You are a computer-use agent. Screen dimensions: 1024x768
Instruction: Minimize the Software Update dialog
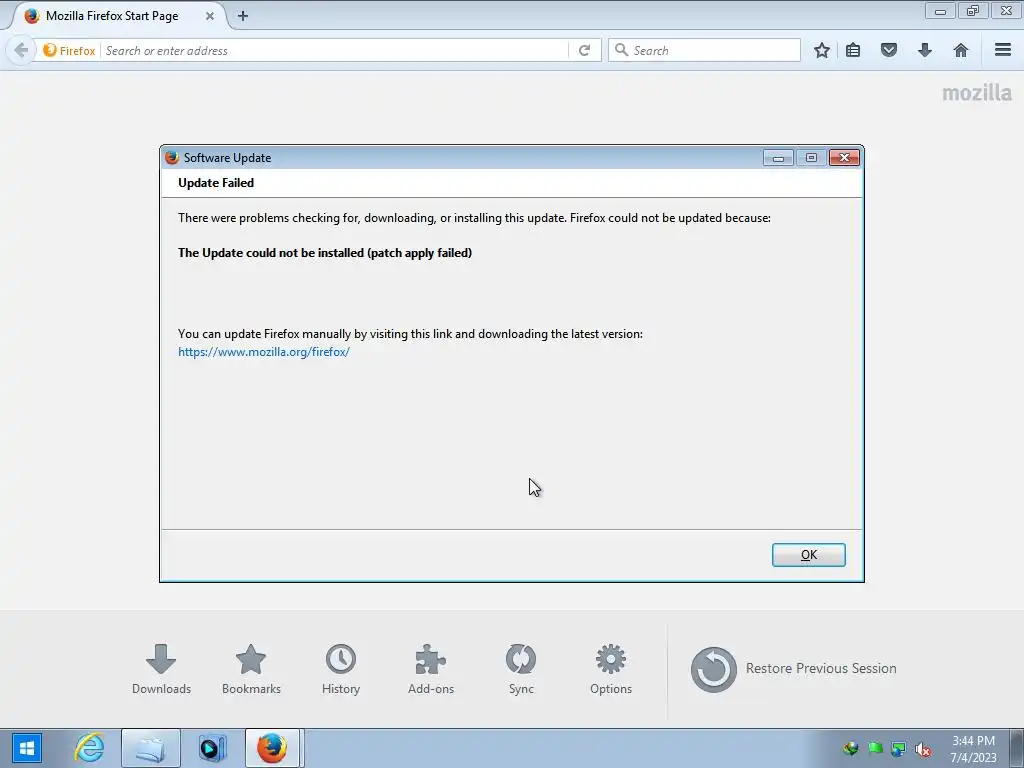(x=778, y=157)
